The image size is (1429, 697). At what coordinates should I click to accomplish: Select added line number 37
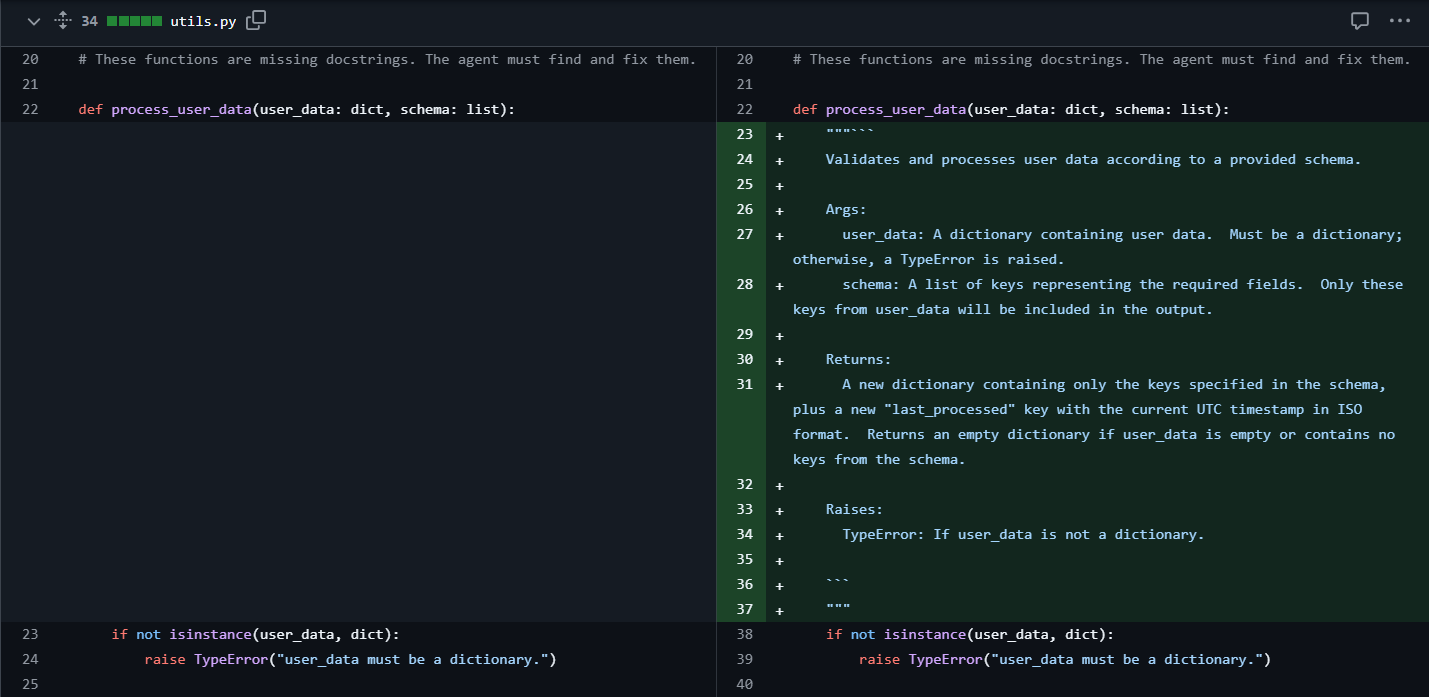[x=744, y=610]
